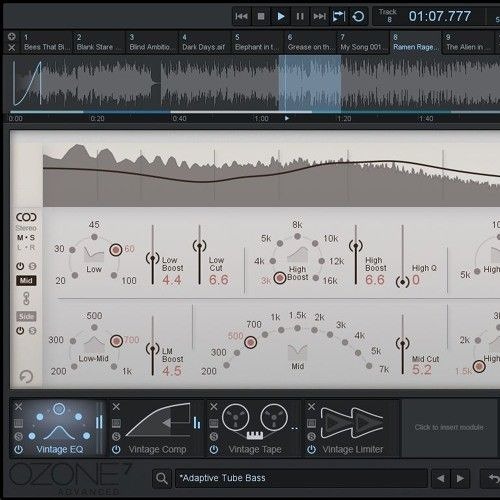Open track 3 Blind Ambitio... tab
The width and height of the screenshot is (500, 500).
[151, 42]
